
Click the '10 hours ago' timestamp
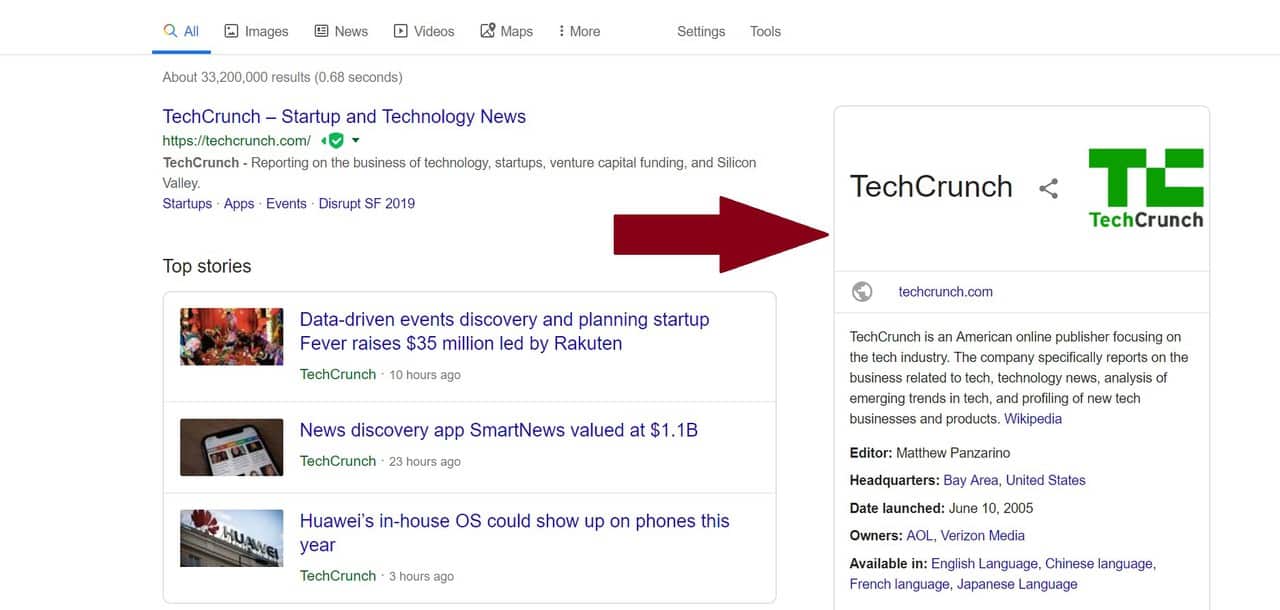click(425, 375)
